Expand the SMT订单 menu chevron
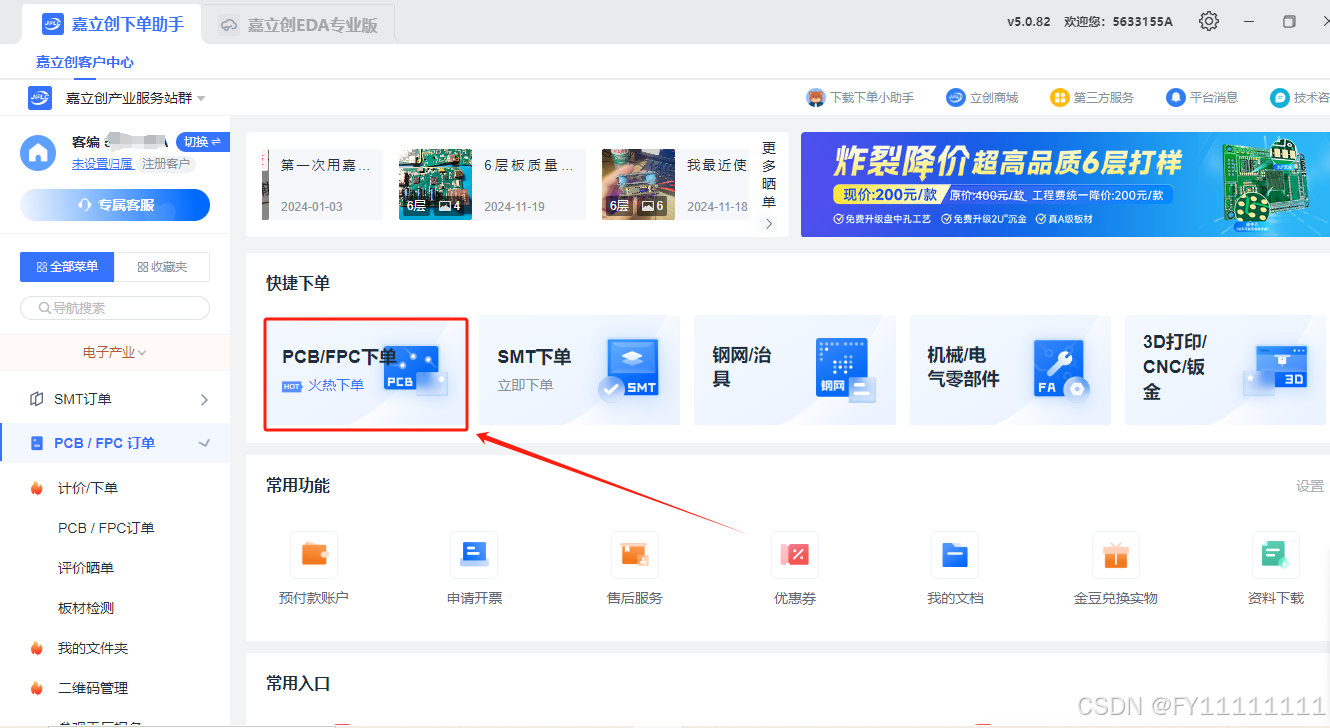Viewport: 1330px width, 728px height. [204, 399]
